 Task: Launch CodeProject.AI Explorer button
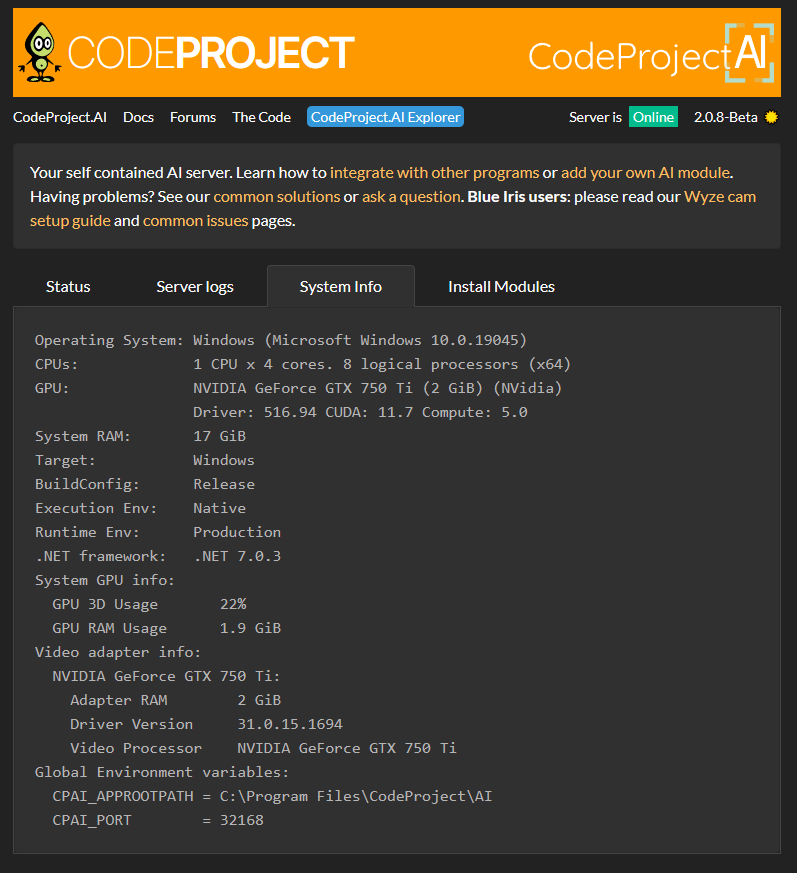tap(385, 117)
